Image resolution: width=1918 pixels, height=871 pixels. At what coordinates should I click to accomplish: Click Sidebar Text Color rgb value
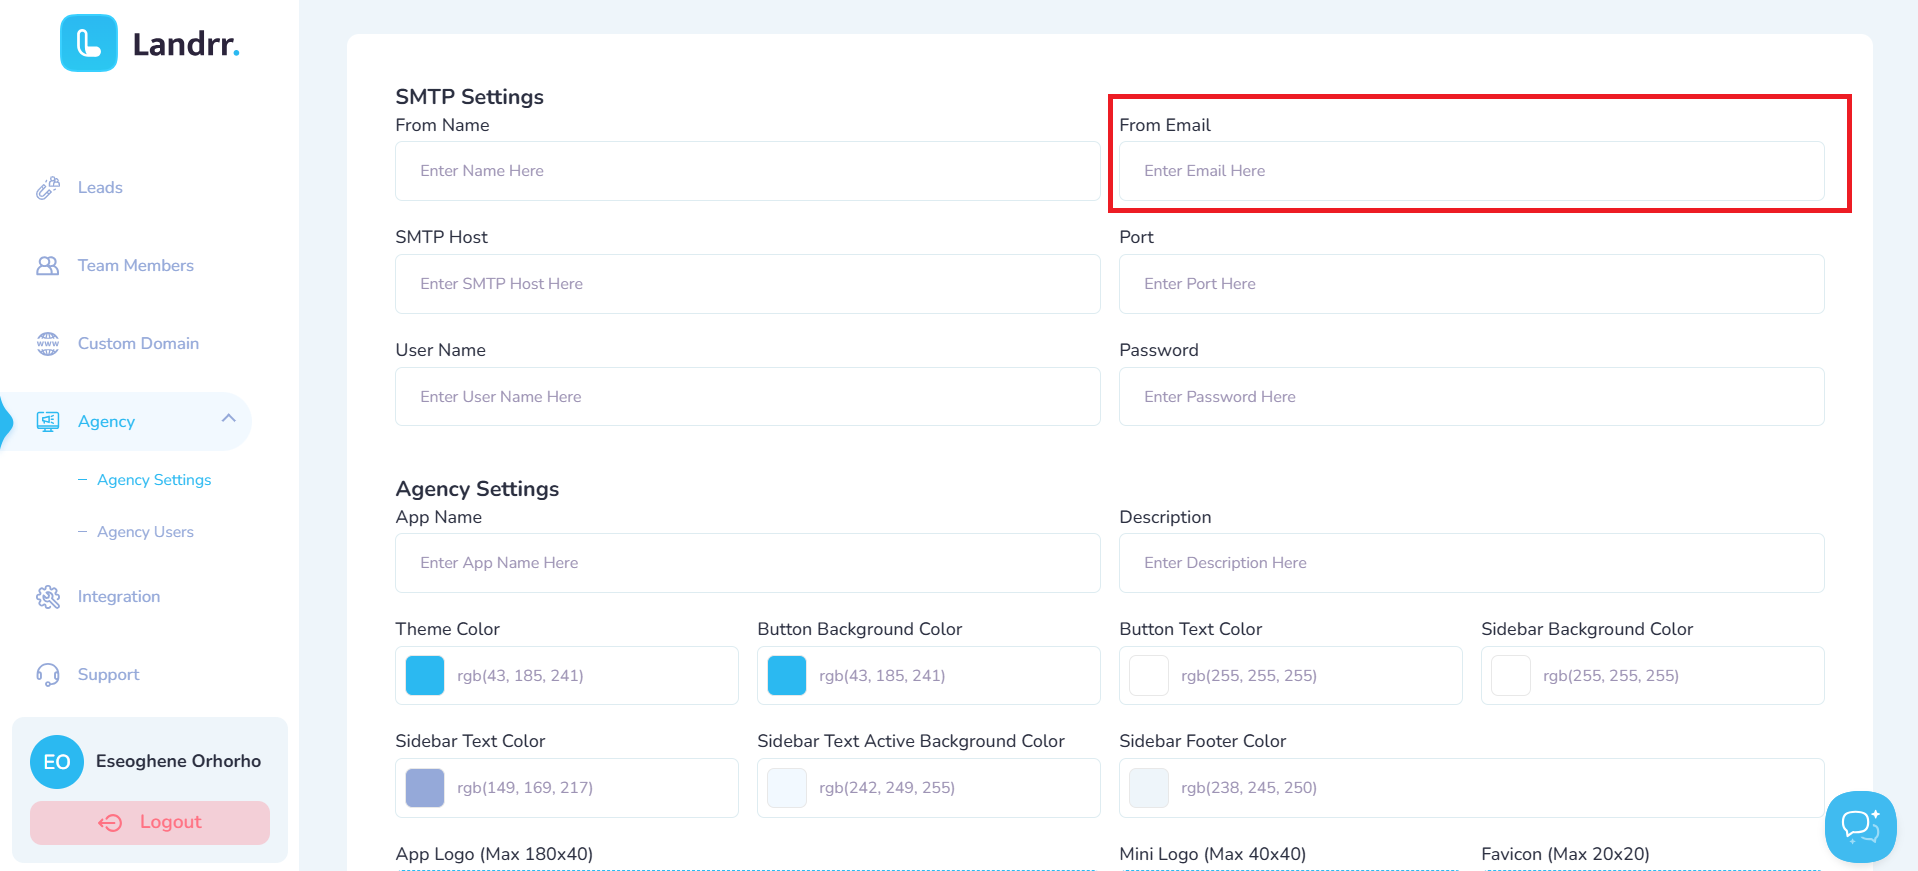[525, 788]
